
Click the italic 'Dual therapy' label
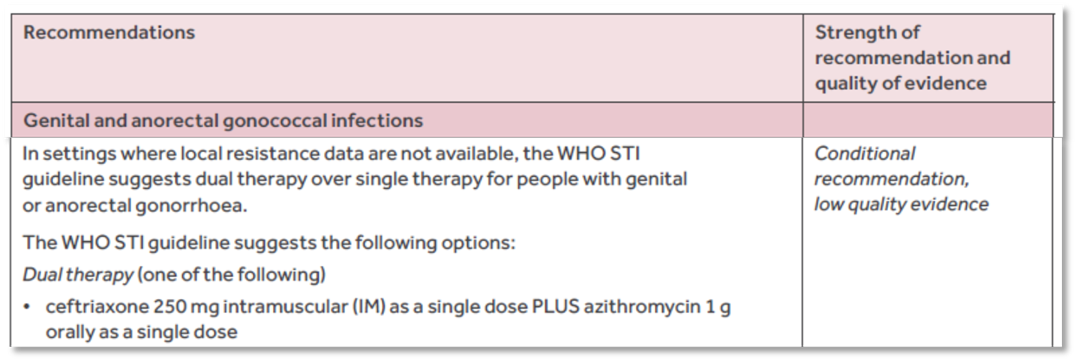pos(78,275)
